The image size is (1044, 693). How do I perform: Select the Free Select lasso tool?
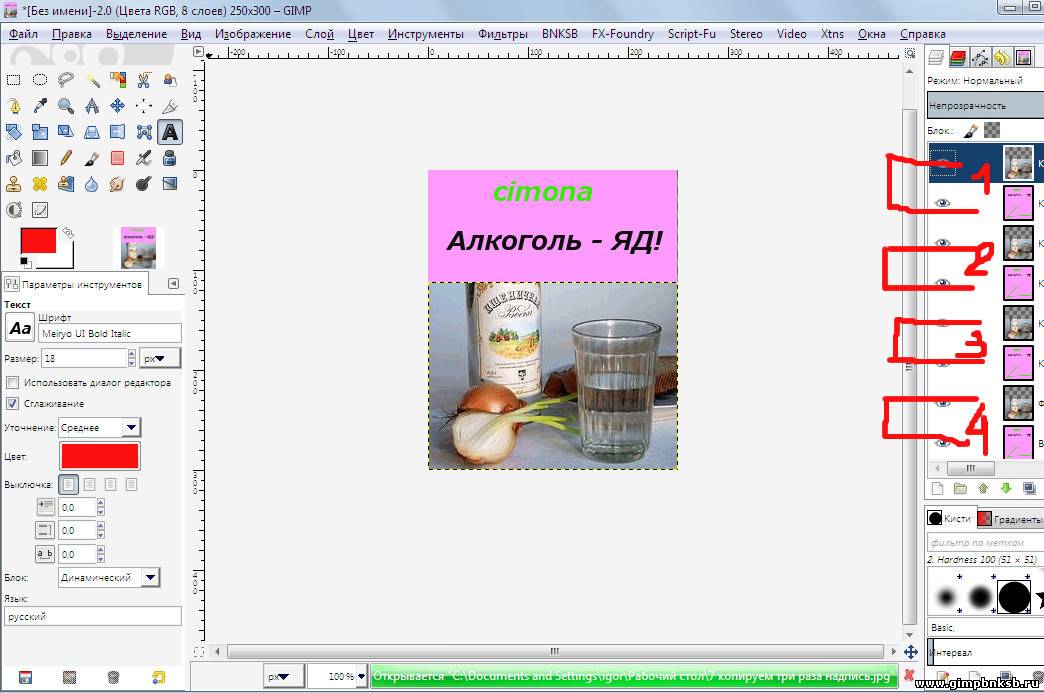[66, 81]
